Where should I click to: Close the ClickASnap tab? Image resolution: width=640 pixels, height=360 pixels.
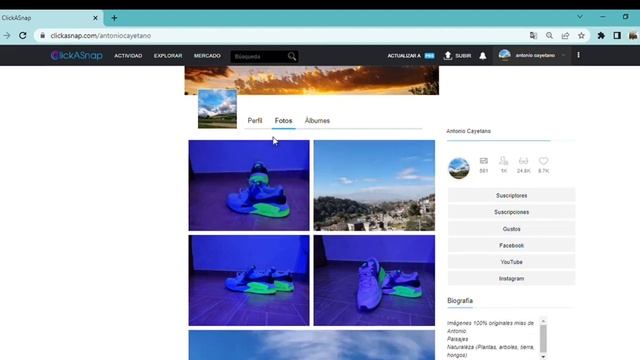coord(95,18)
